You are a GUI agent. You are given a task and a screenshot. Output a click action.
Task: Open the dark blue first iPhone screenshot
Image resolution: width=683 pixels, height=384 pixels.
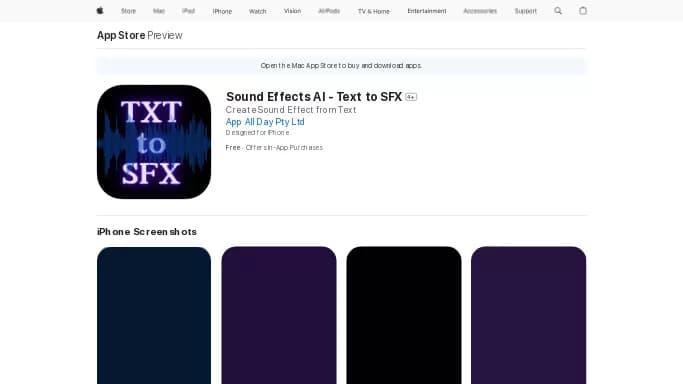point(154,315)
